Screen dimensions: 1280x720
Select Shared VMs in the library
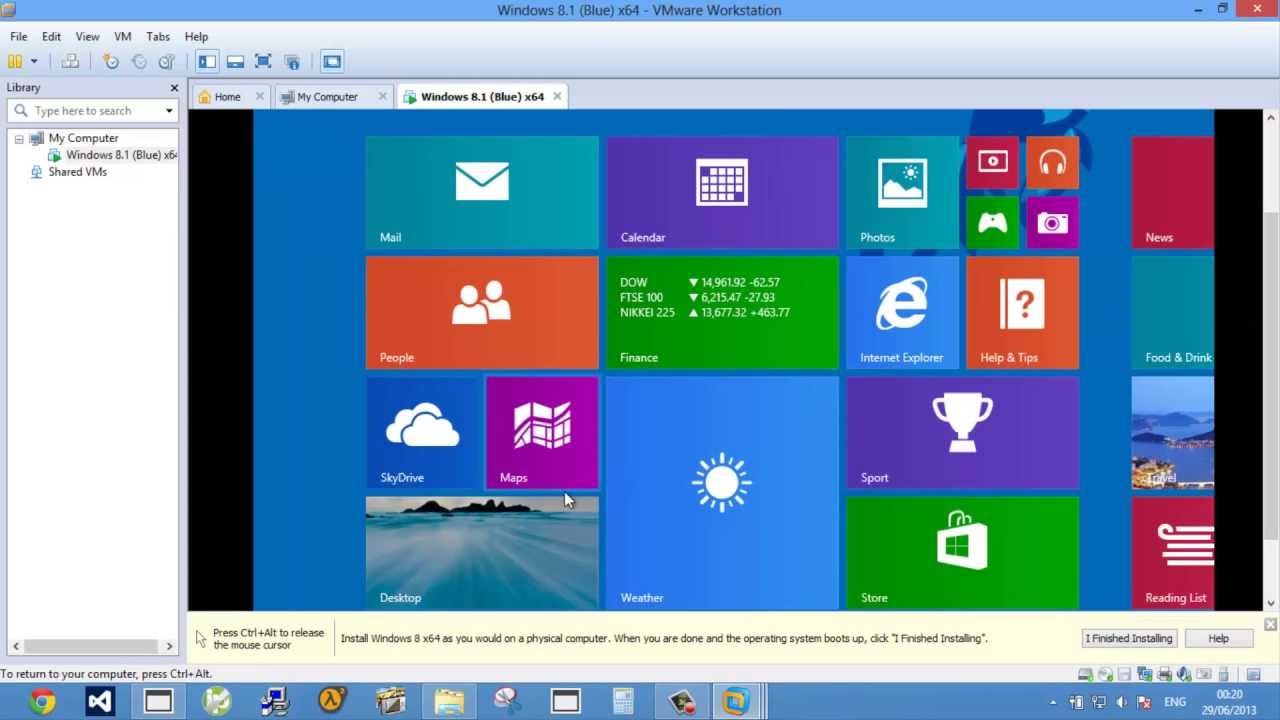pos(77,172)
